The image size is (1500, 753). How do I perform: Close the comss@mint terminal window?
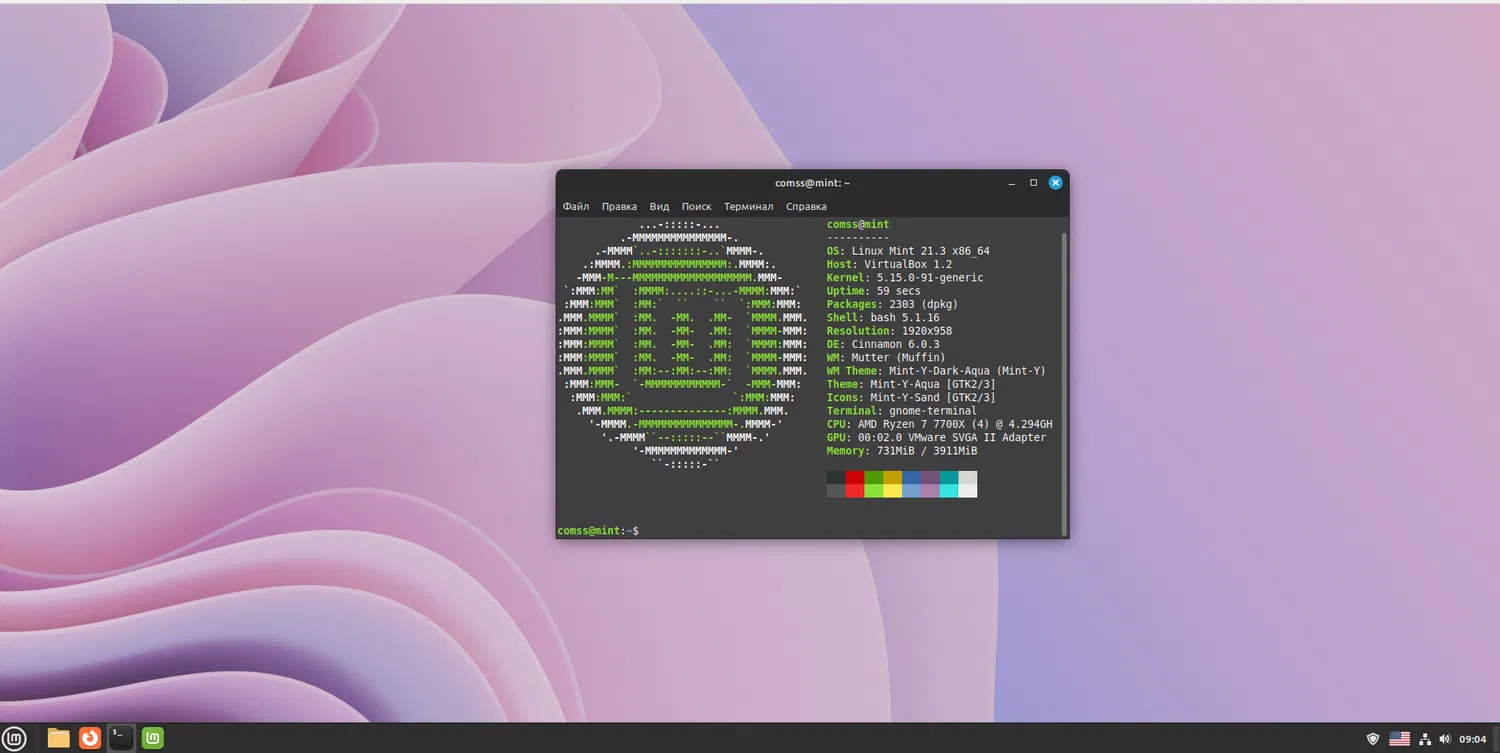coord(1055,183)
